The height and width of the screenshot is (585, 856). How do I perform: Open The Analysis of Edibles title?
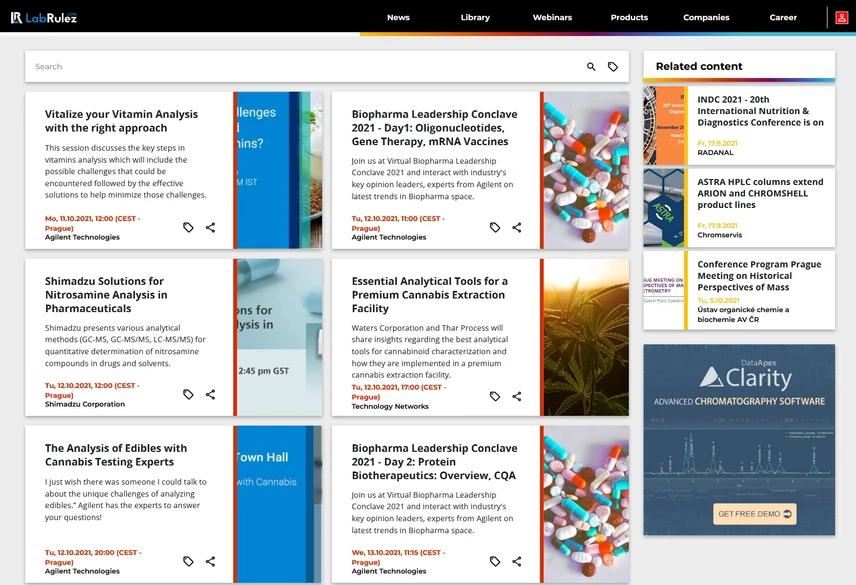[116, 455]
